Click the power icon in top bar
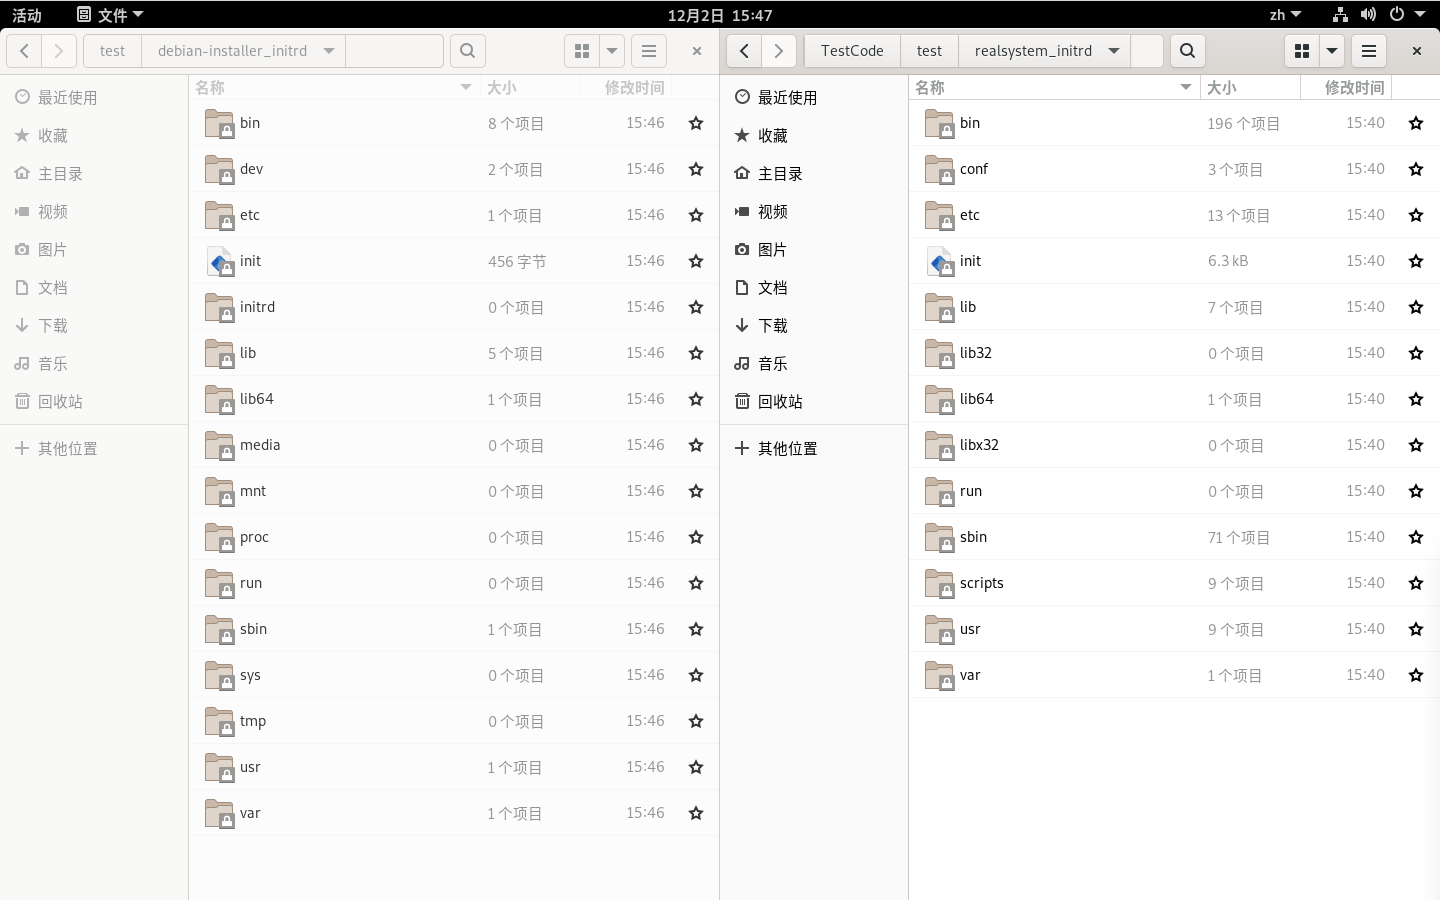This screenshot has height=900, width=1440. 1397,15
